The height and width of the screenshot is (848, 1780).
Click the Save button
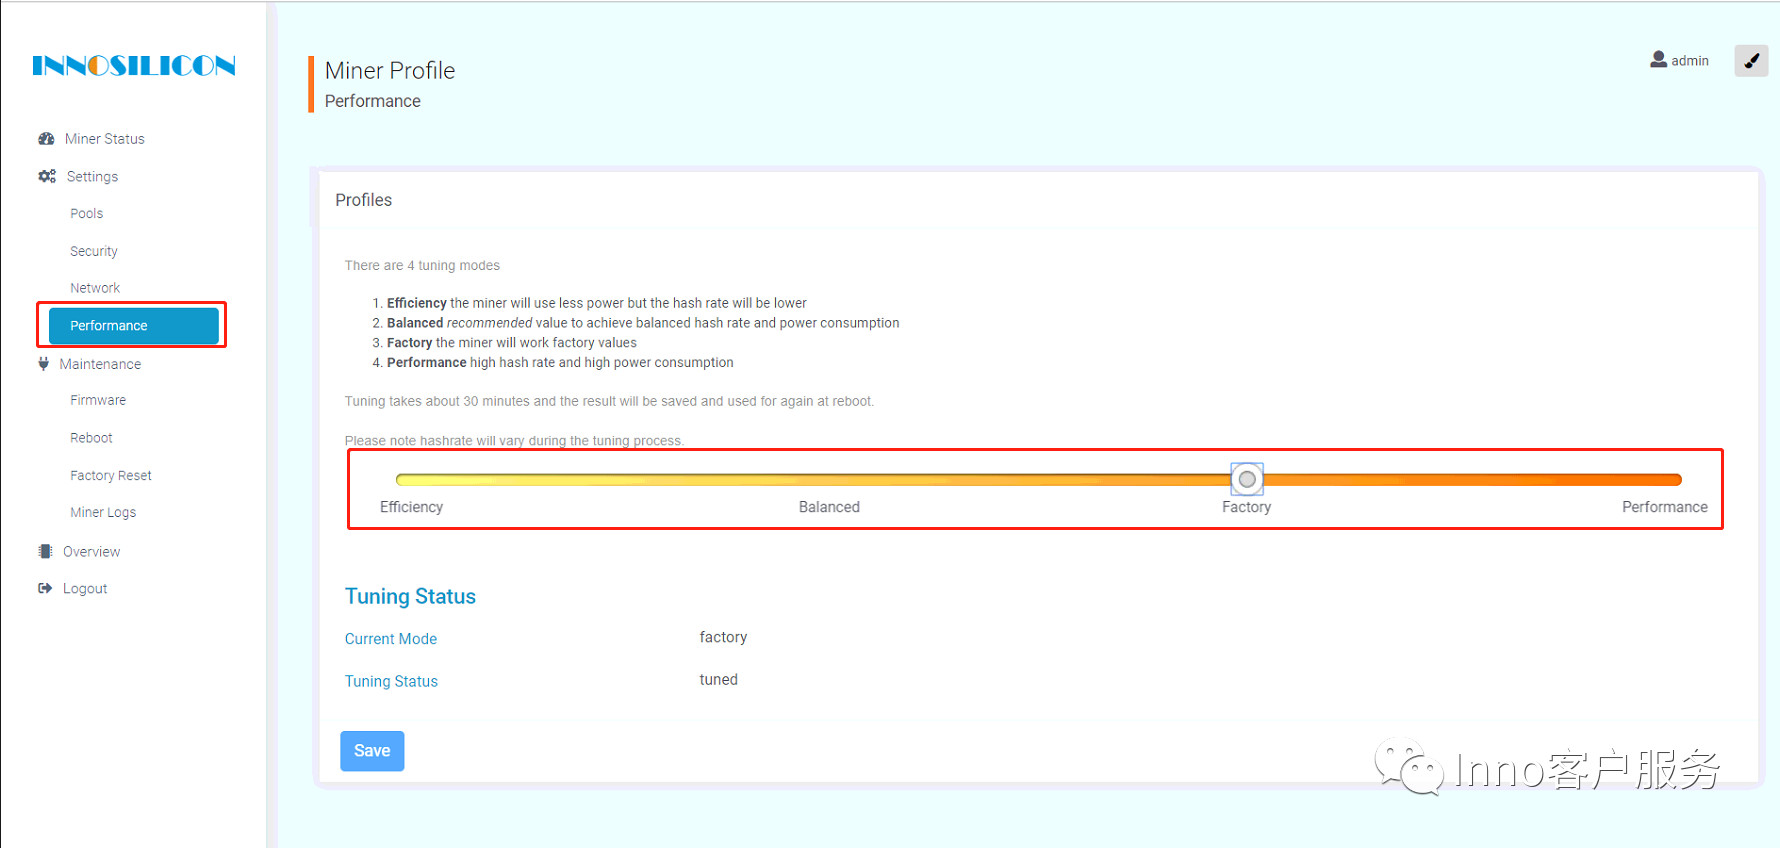pos(372,751)
